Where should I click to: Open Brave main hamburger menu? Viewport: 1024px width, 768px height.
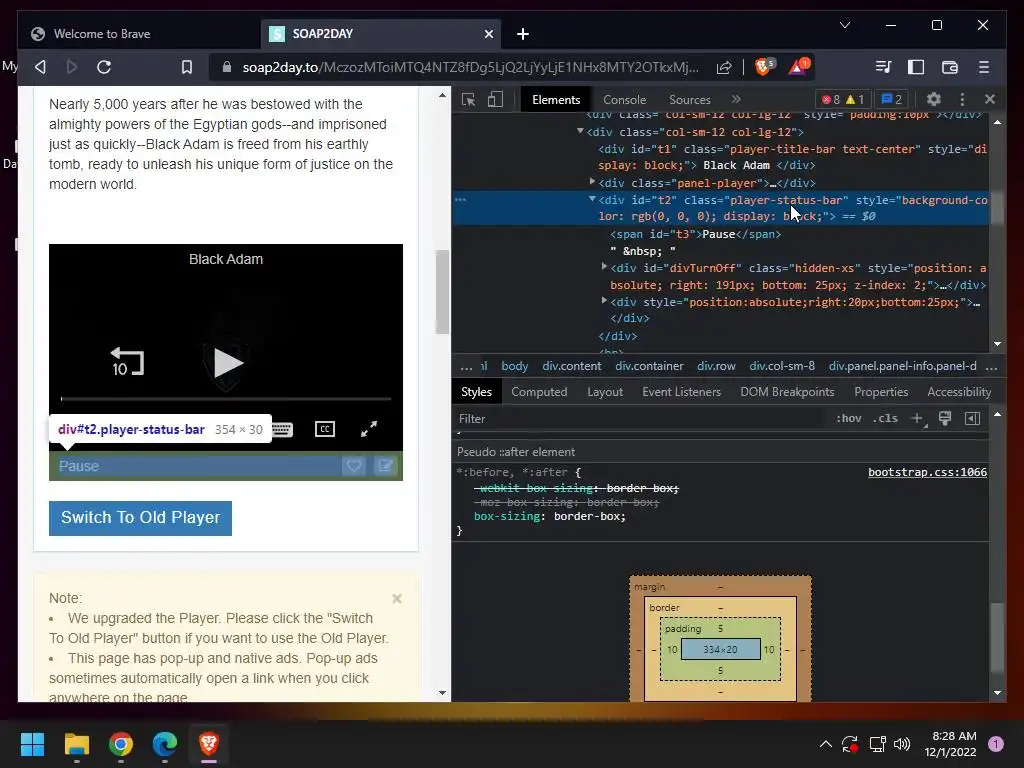pos(984,67)
